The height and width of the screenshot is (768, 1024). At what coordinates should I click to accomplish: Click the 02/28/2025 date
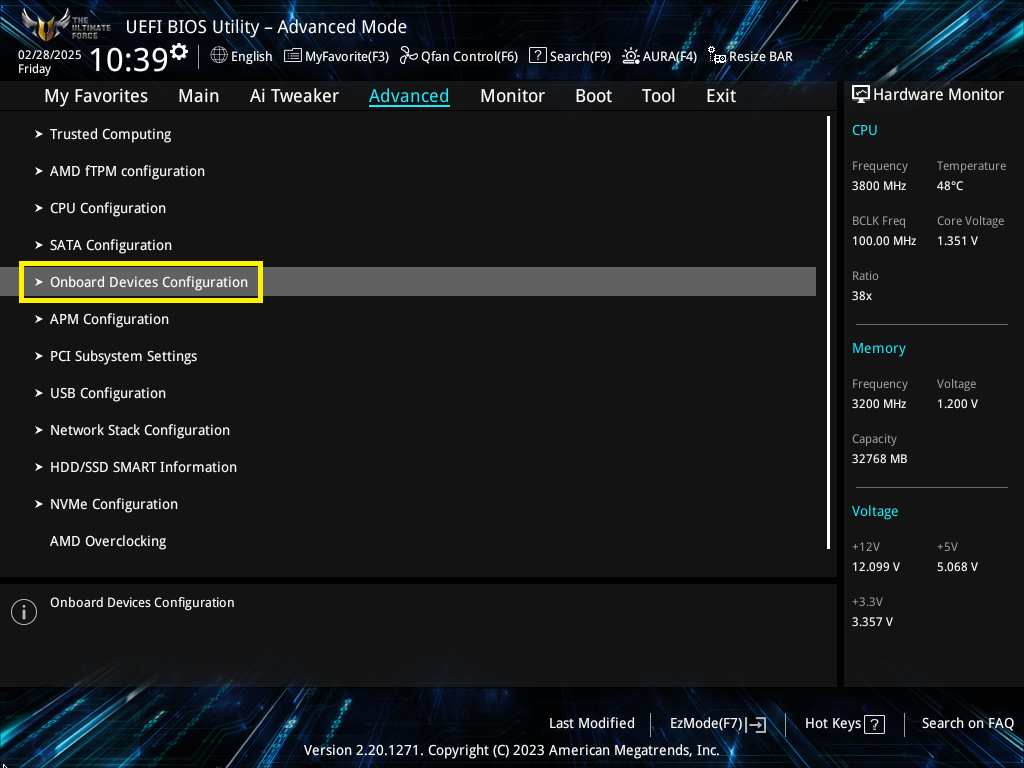50,55
